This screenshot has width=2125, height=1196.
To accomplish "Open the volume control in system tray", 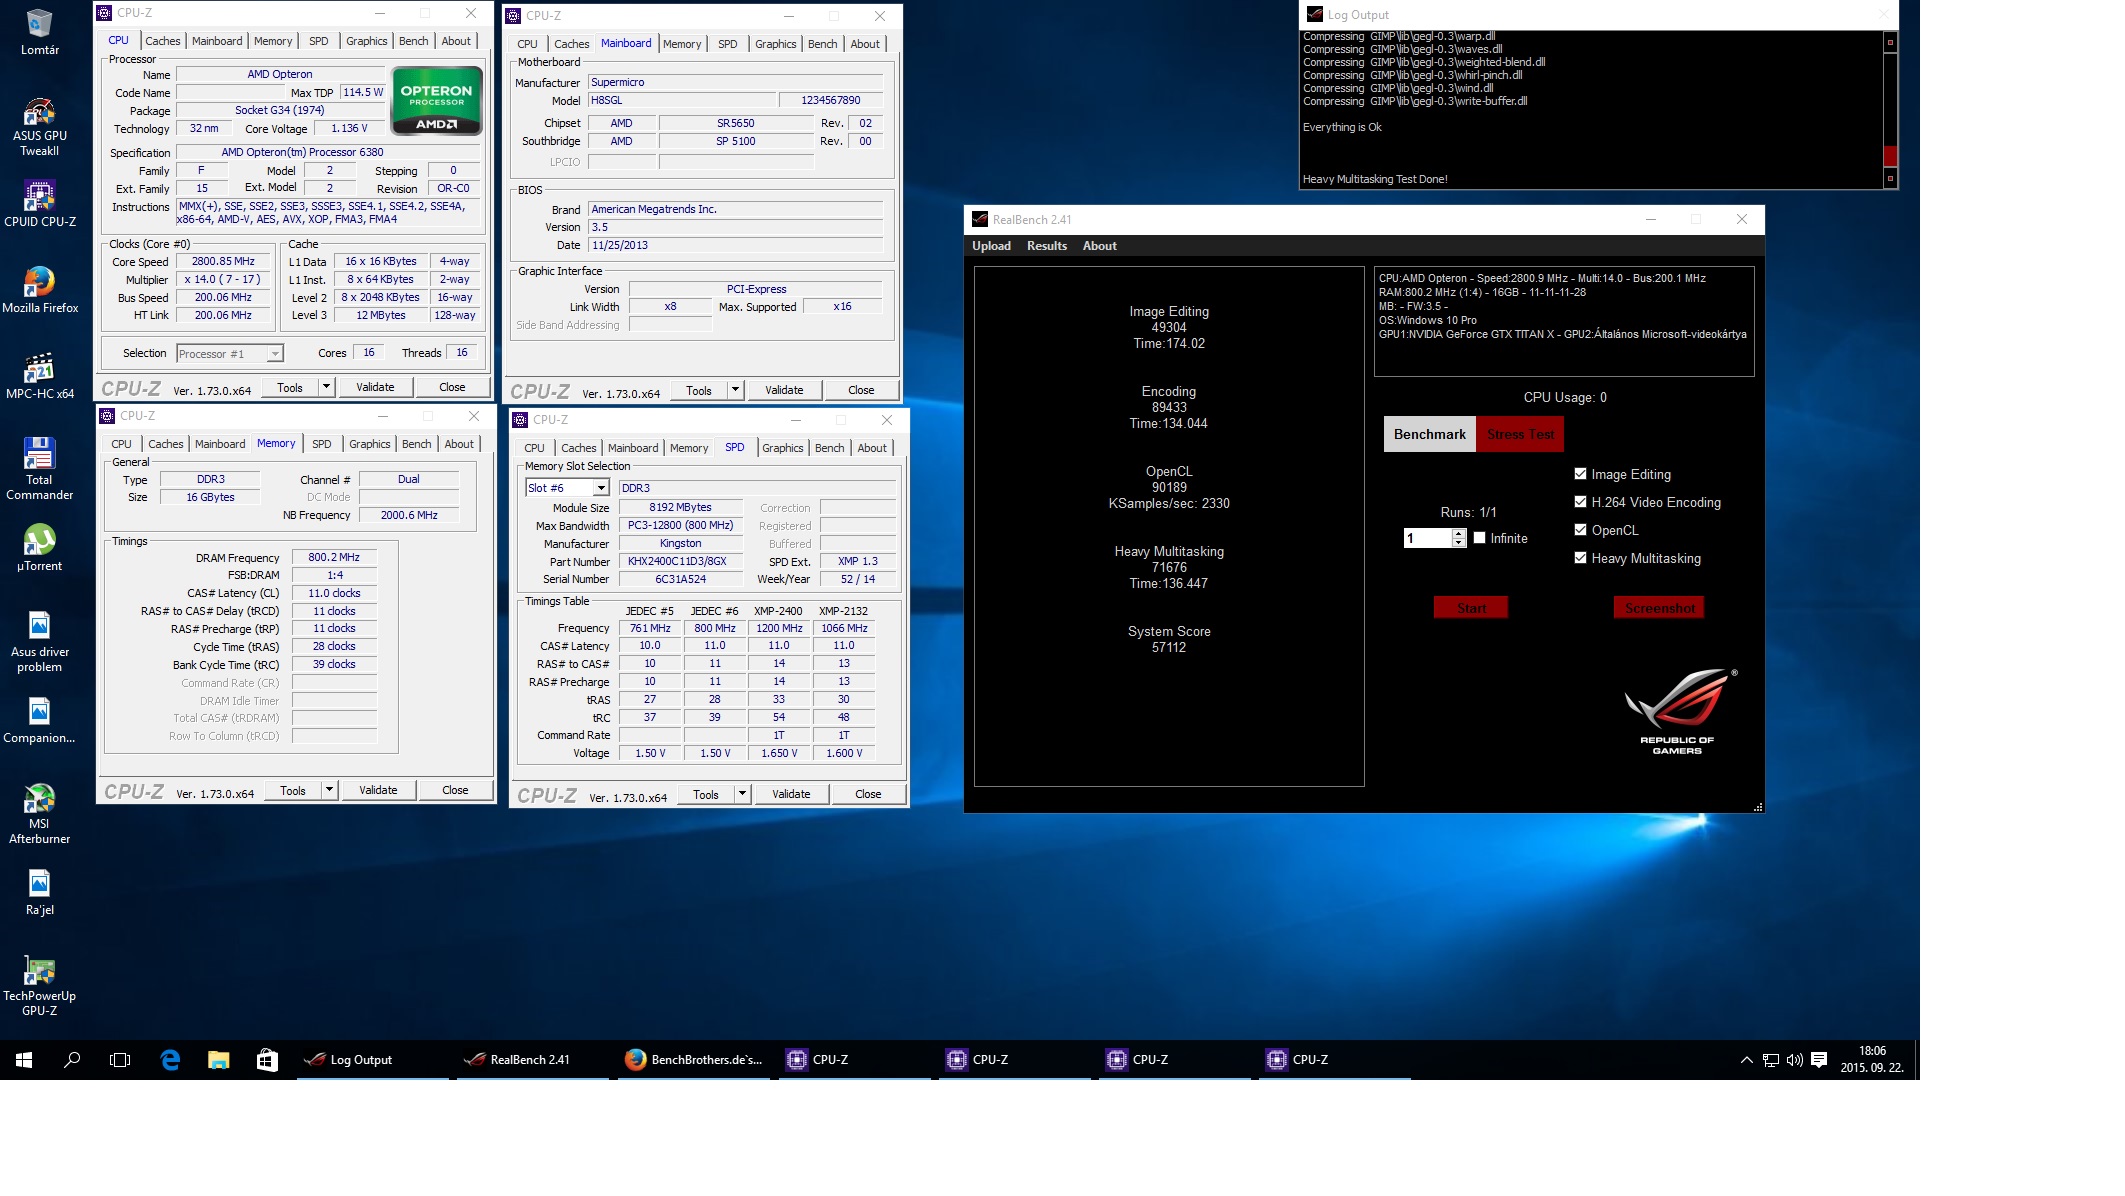I will (x=1794, y=1060).
